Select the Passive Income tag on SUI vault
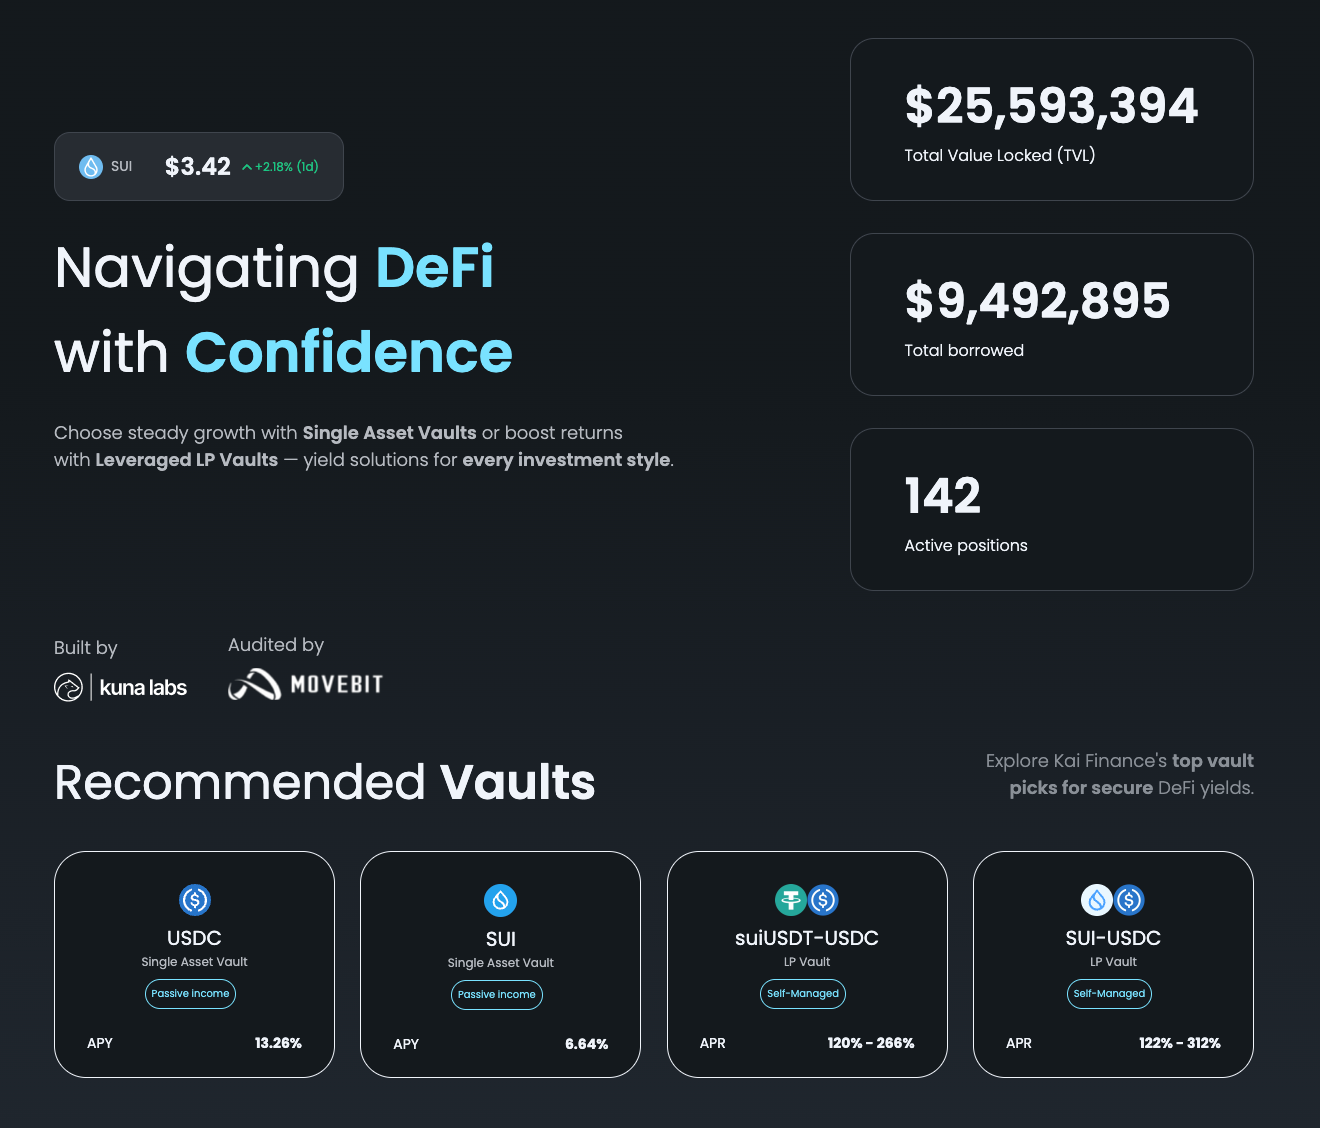The image size is (1320, 1128). point(496,995)
